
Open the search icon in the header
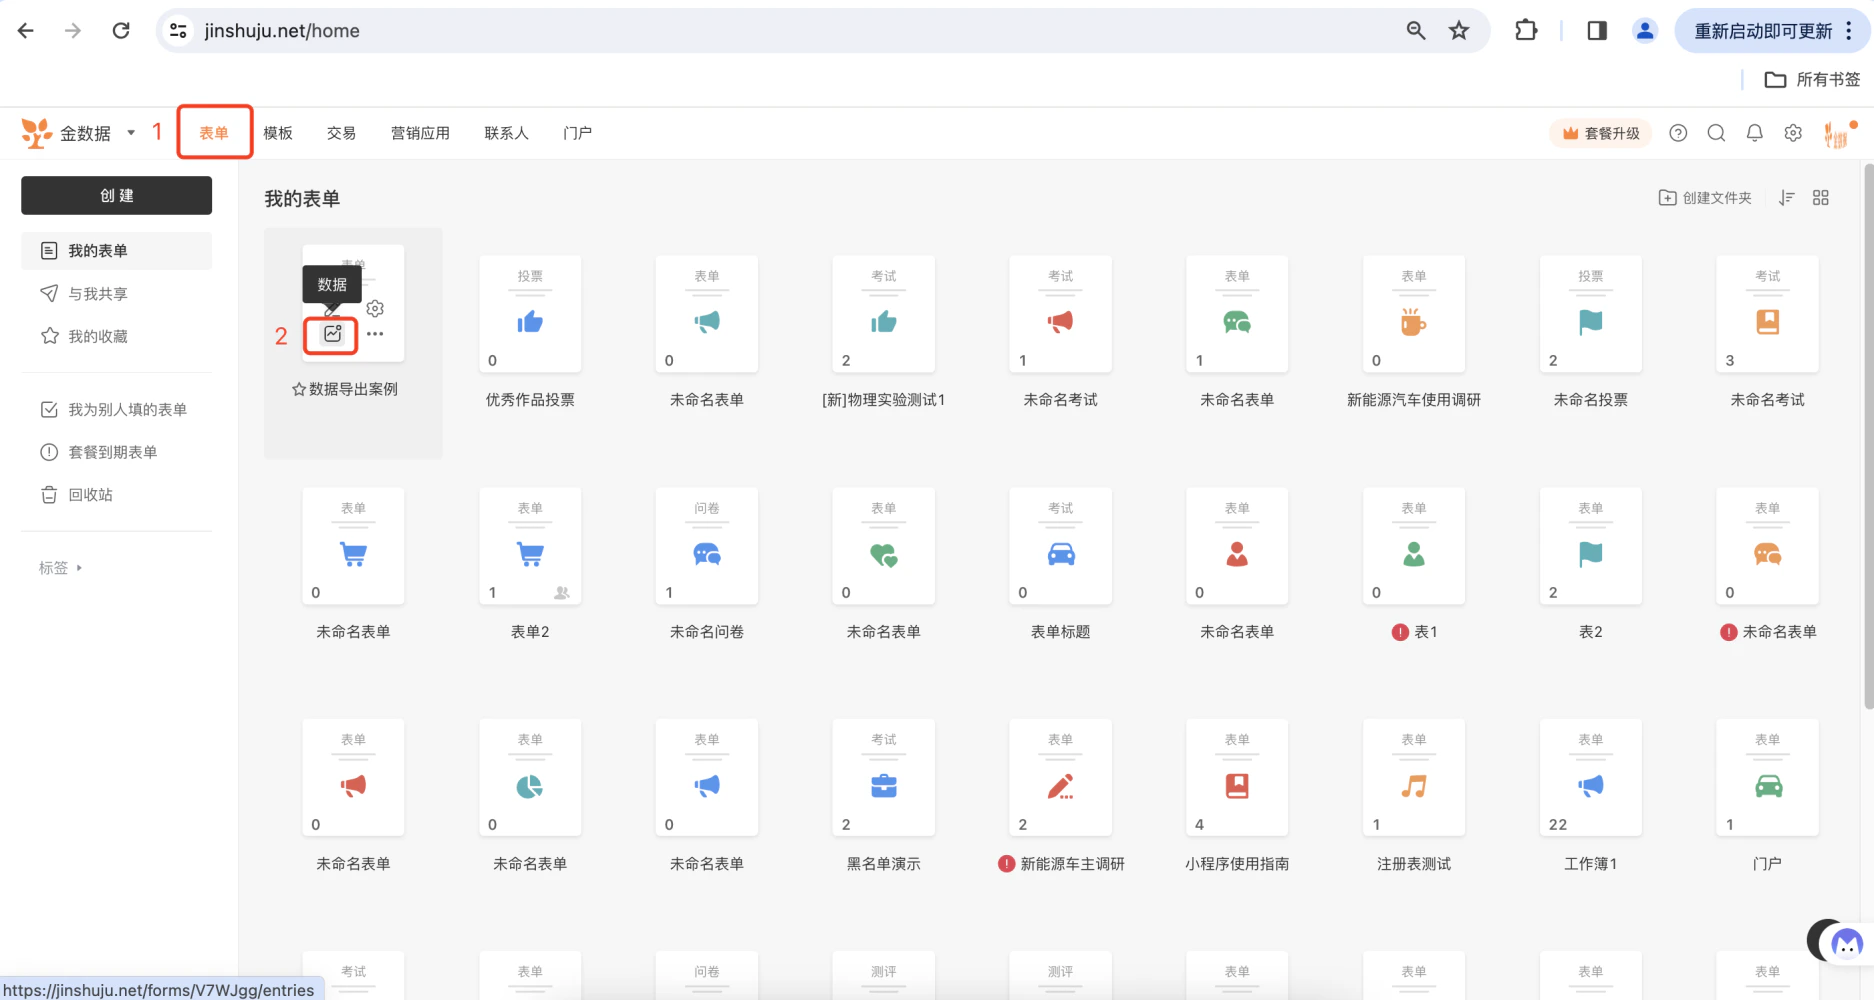coord(1716,133)
